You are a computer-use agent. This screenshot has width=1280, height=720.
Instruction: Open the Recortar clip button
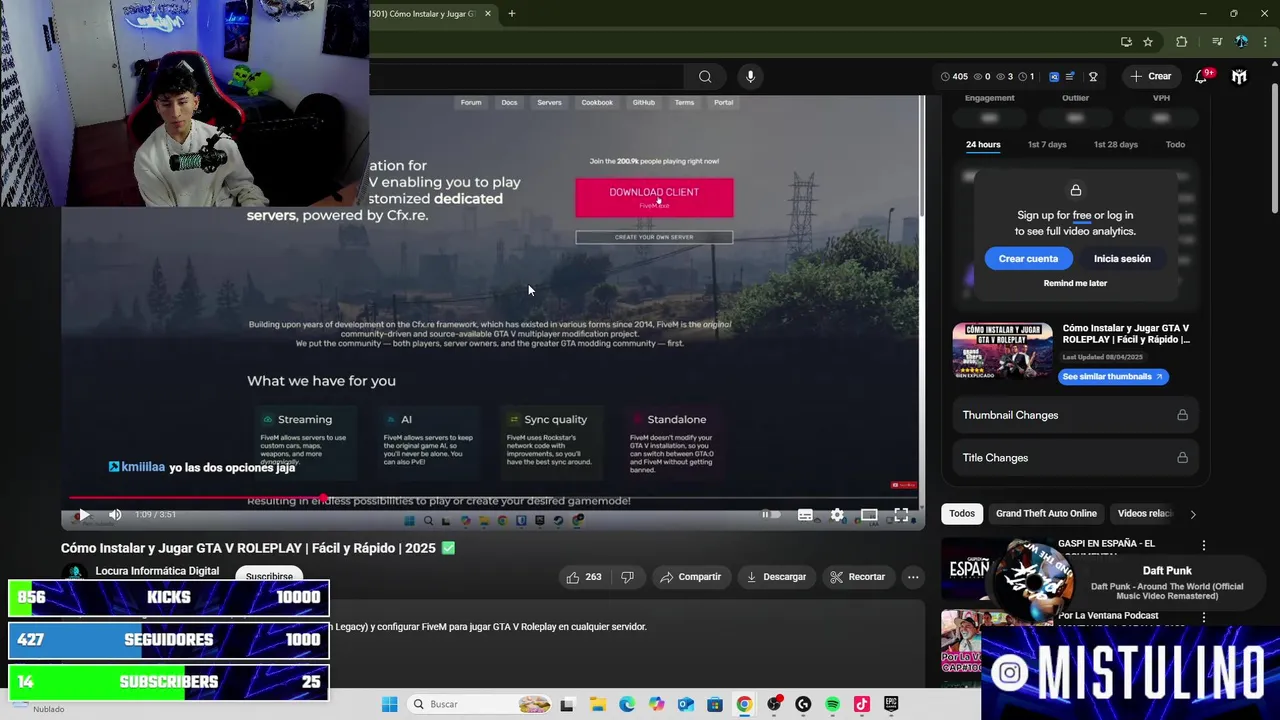(858, 577)
